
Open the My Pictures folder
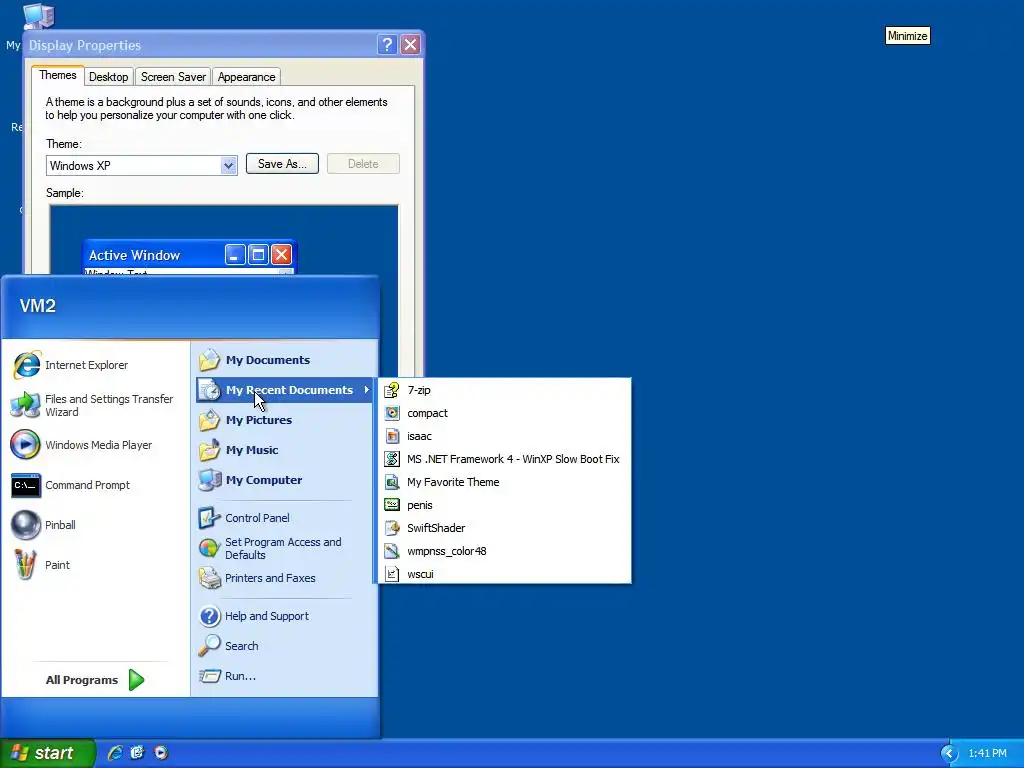285,420
